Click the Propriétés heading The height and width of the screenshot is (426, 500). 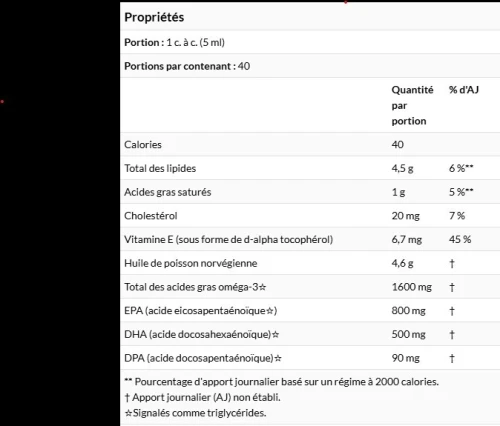(154, 17)
